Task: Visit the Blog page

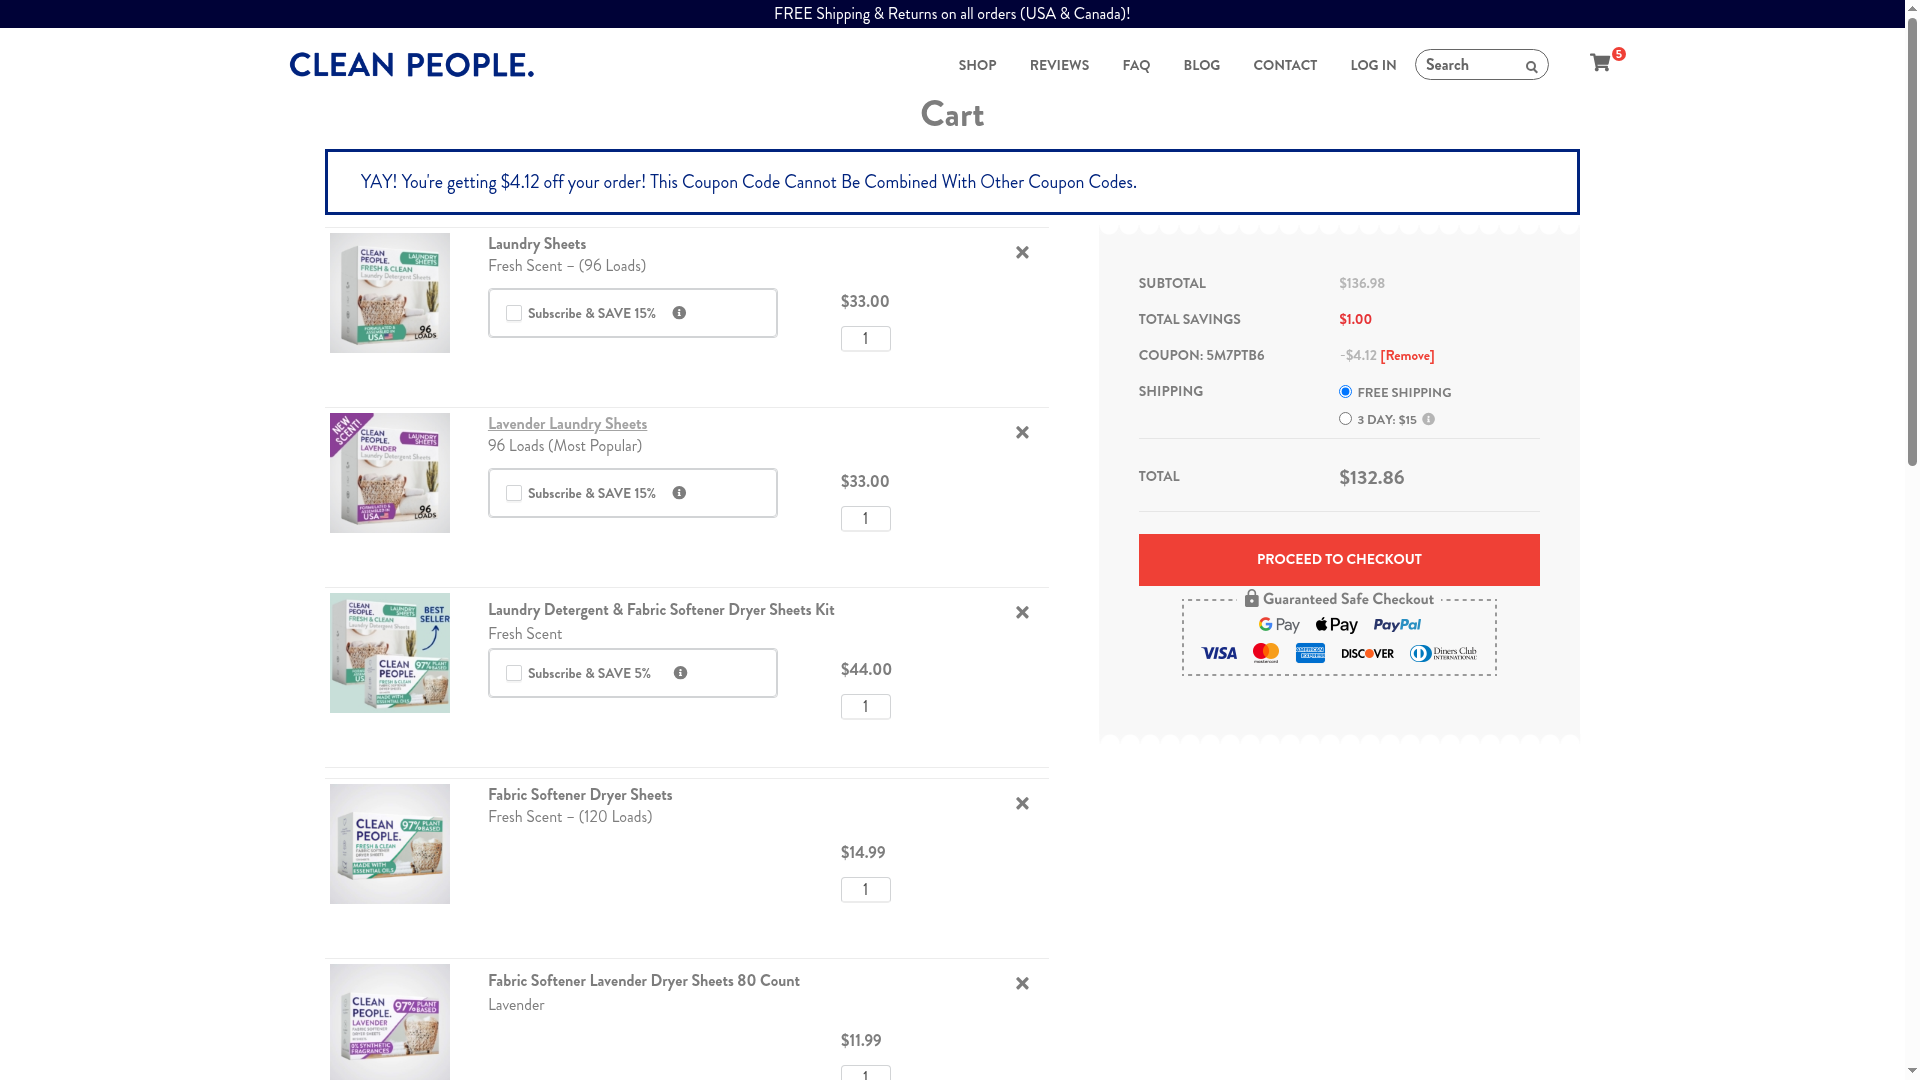Action: [1201, 65]
